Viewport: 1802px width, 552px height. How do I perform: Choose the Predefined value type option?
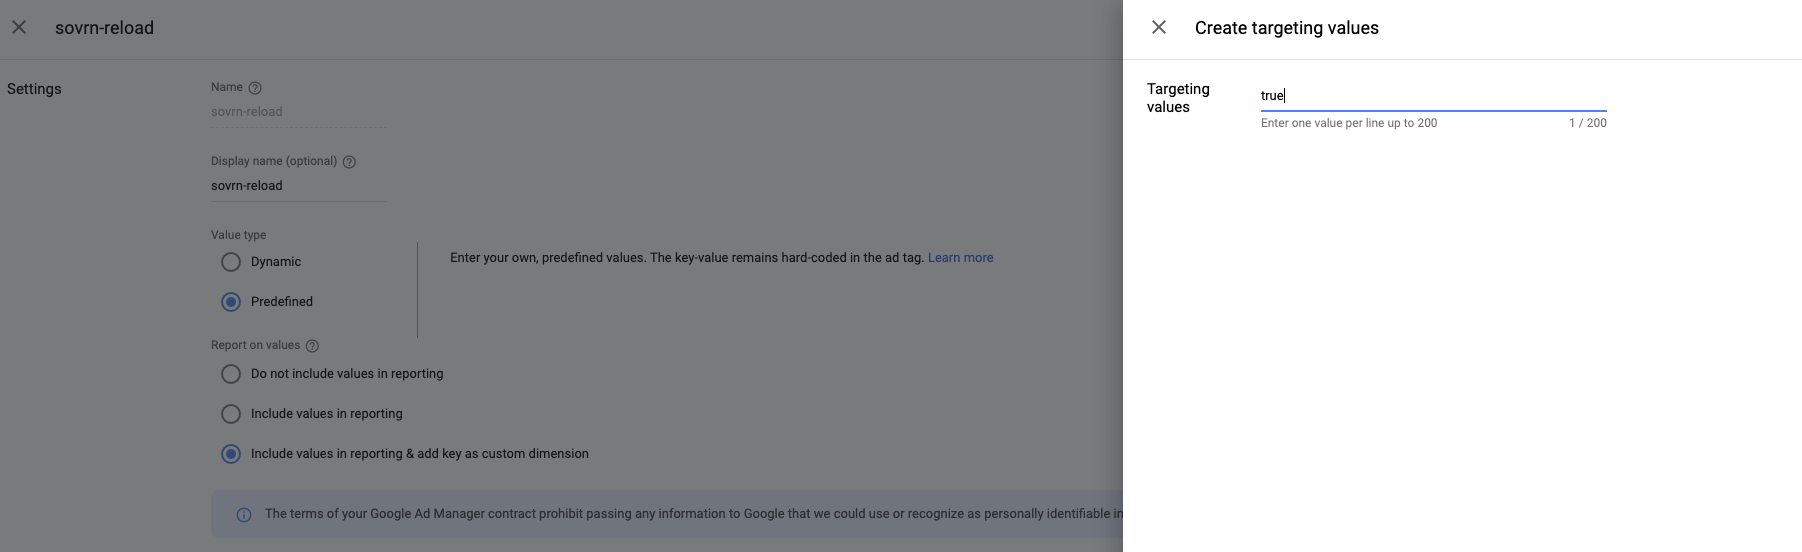231,302
